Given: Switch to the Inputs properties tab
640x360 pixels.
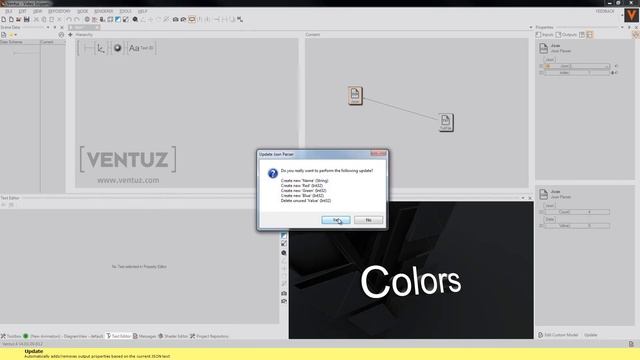Looking at the screenshot, I should point(544,35).
